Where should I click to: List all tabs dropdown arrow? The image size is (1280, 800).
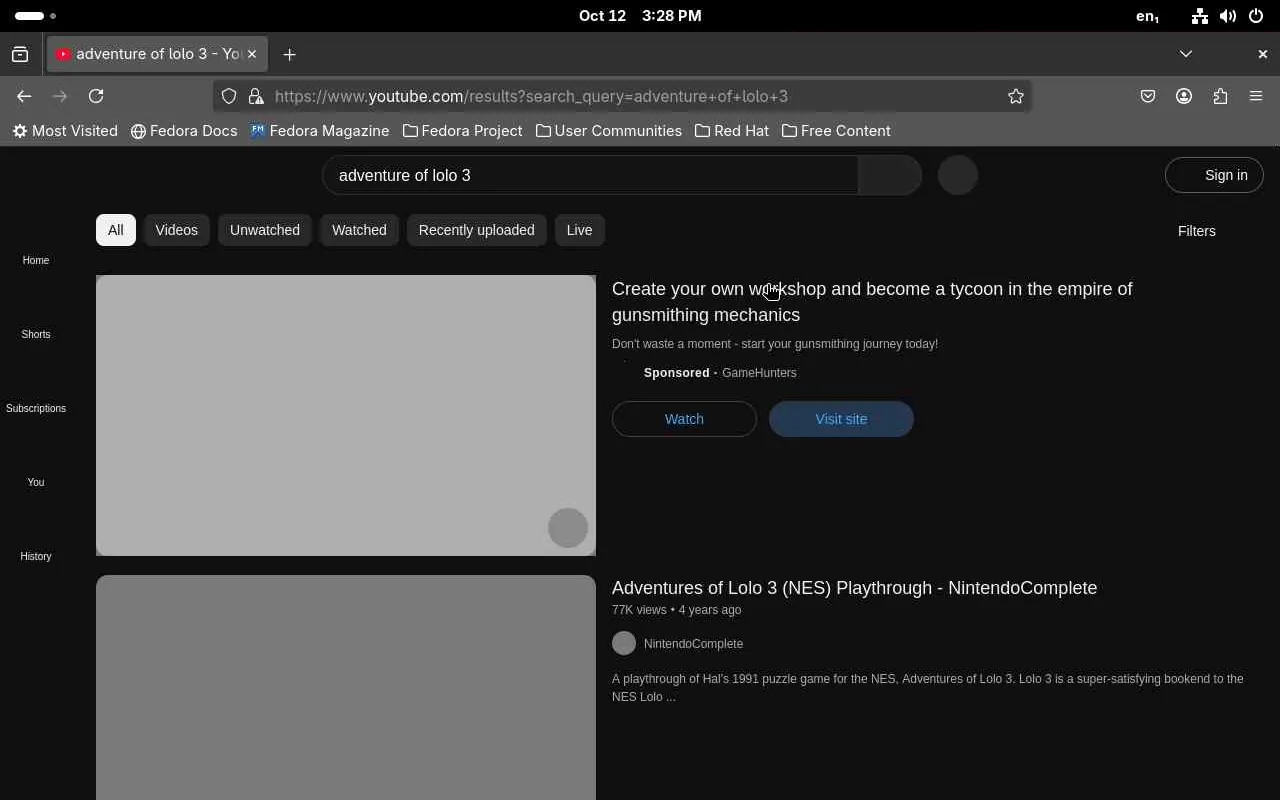[x=1186, y=54]
